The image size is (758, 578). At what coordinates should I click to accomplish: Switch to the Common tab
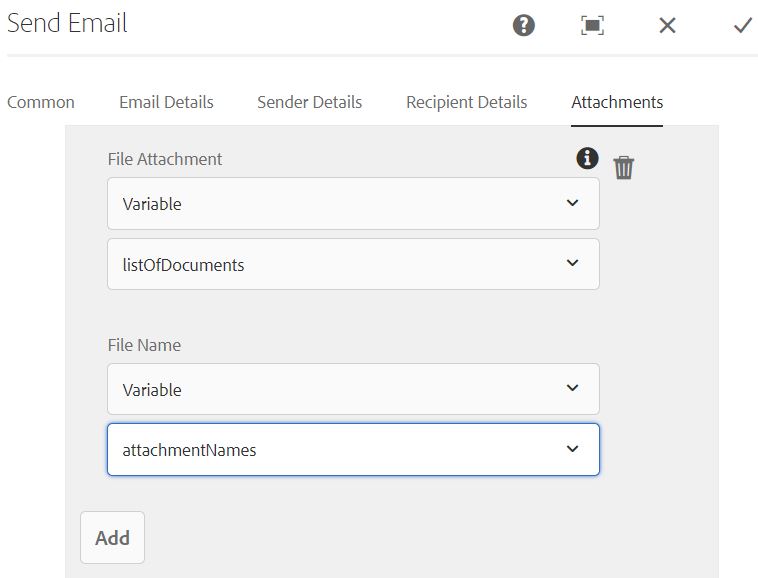point(41,102)
